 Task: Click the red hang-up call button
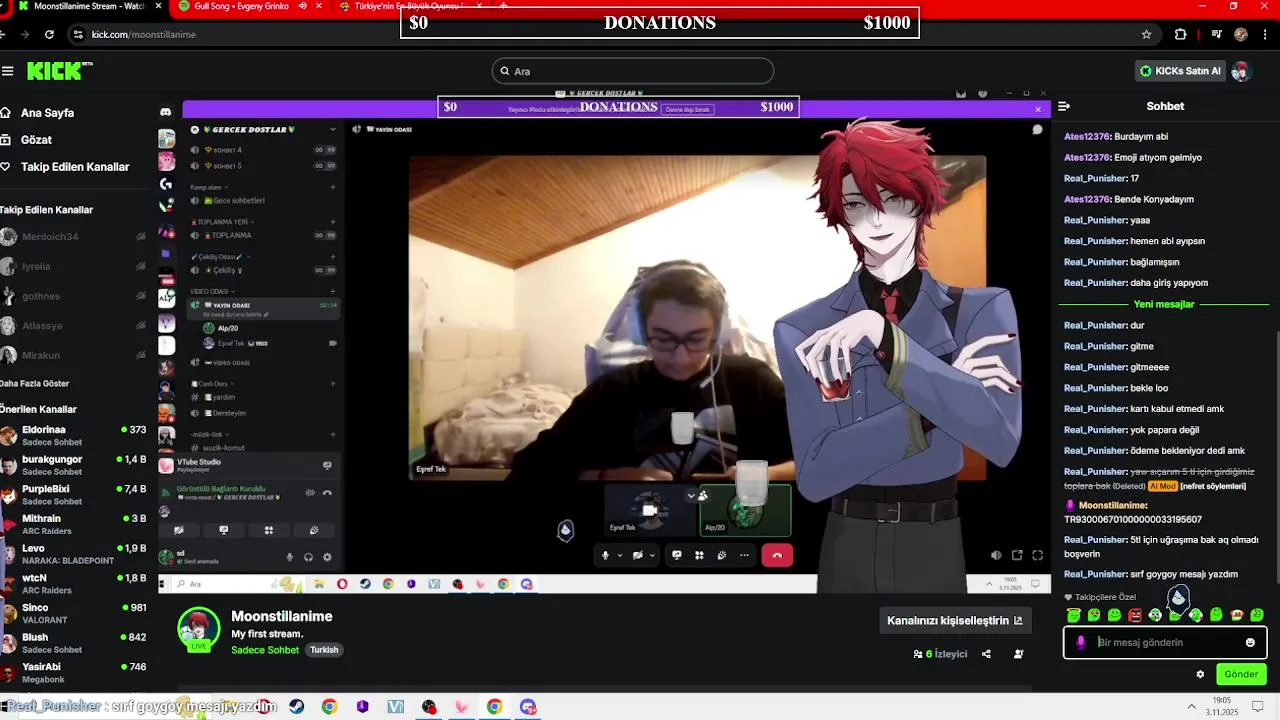(x=777, y=555)
